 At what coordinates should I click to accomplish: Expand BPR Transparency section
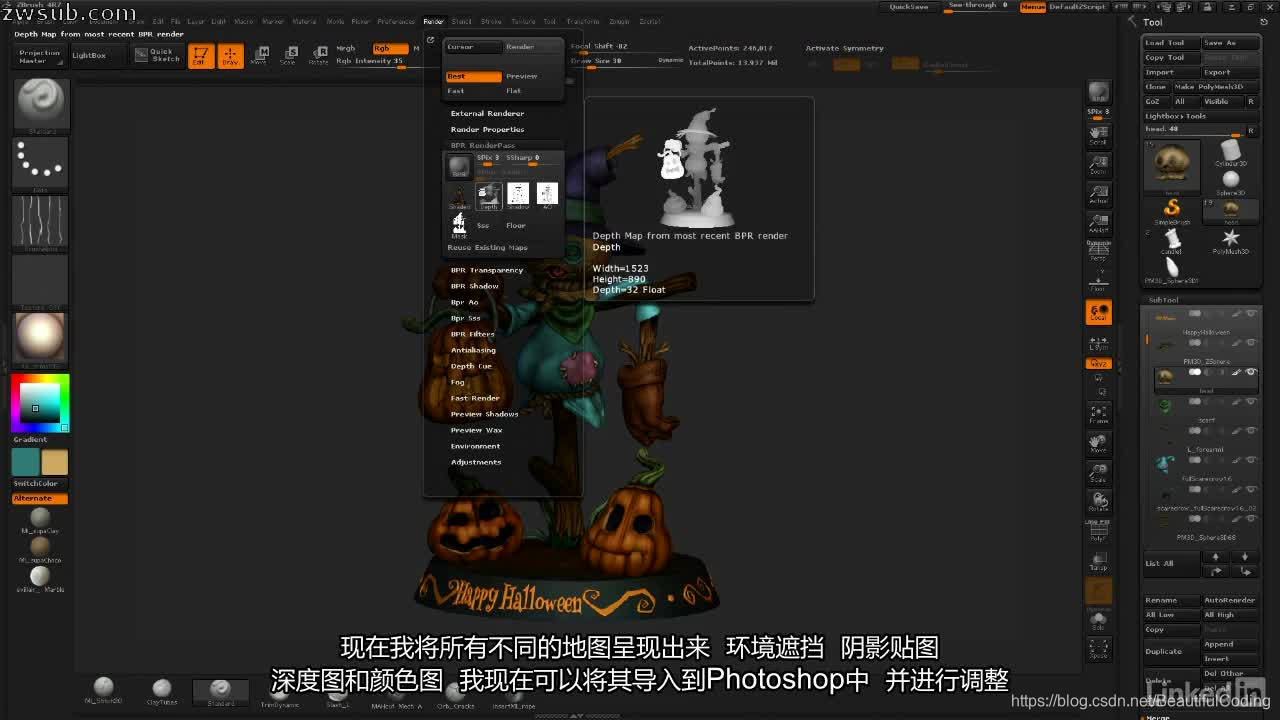[x=487, y=270]
